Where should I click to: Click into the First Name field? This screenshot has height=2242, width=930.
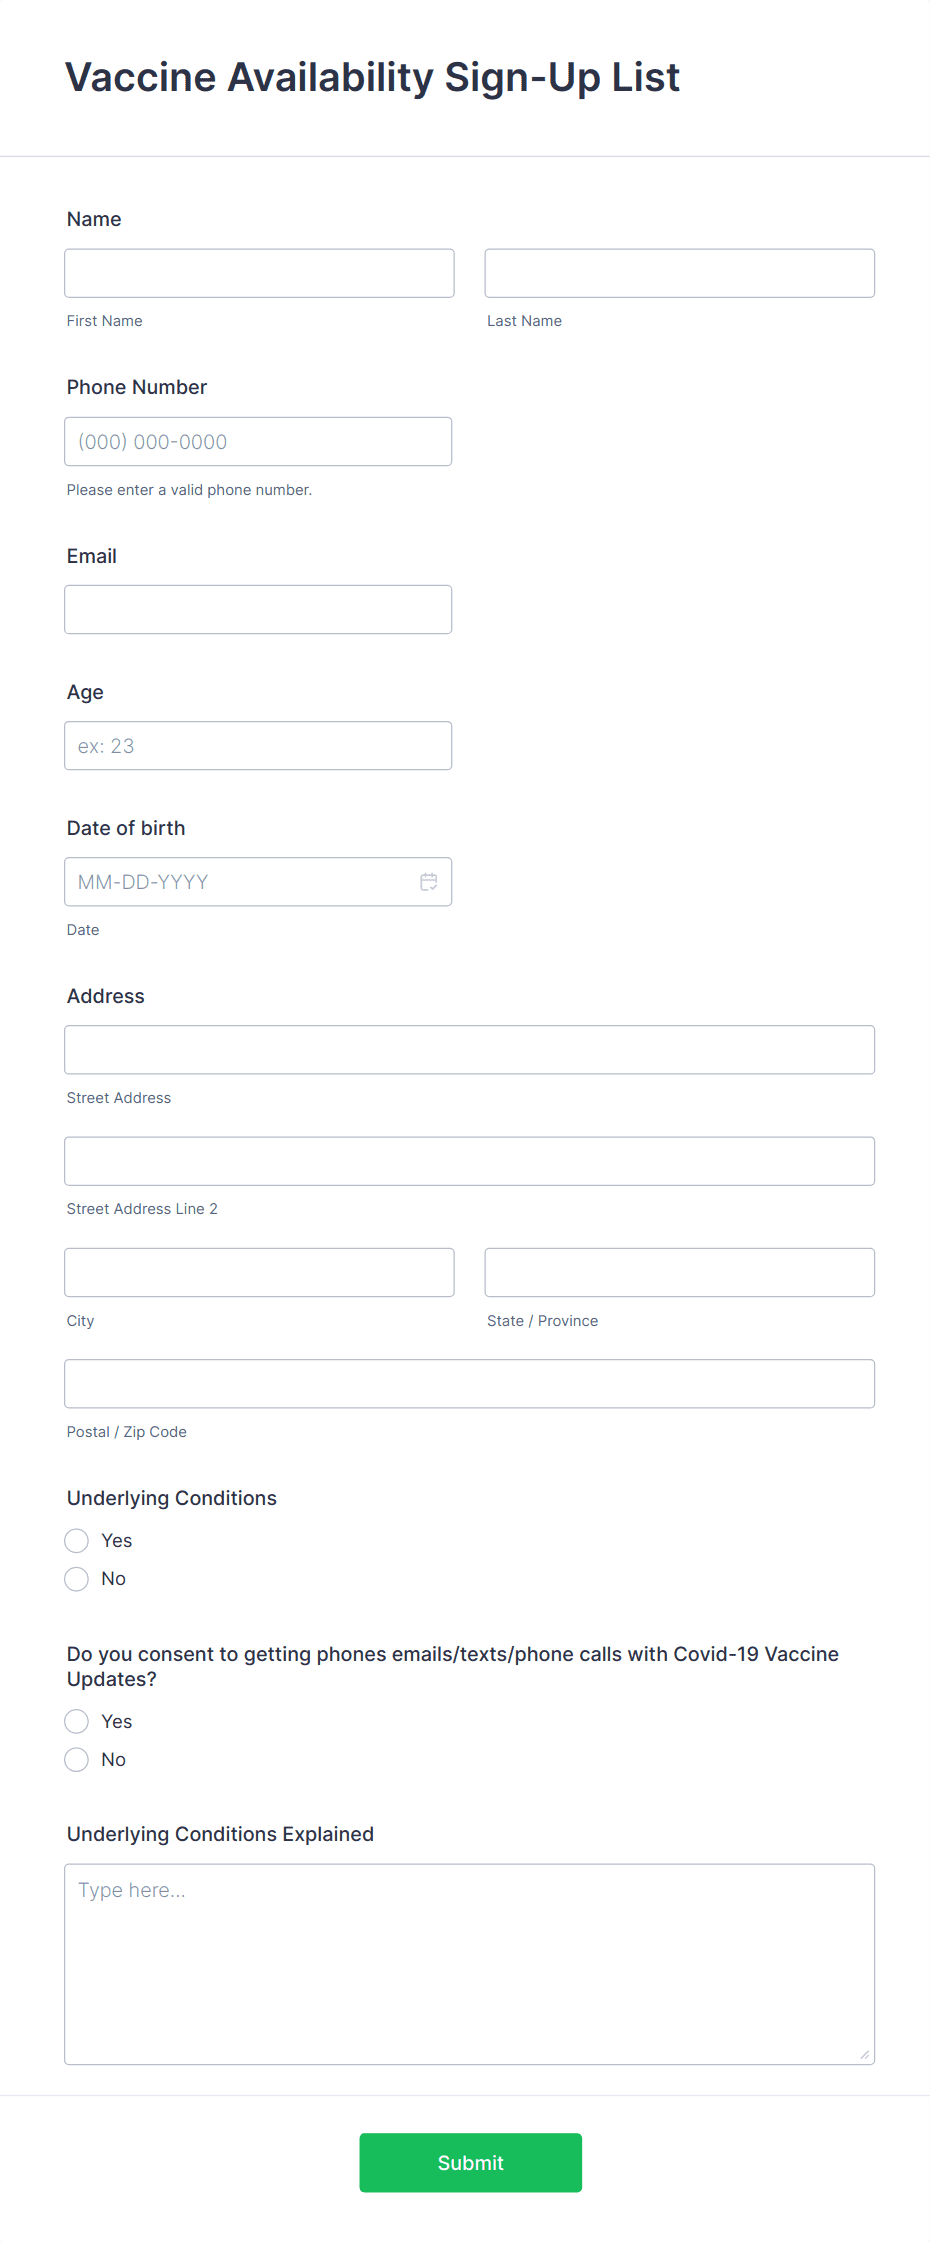[258, 272]
